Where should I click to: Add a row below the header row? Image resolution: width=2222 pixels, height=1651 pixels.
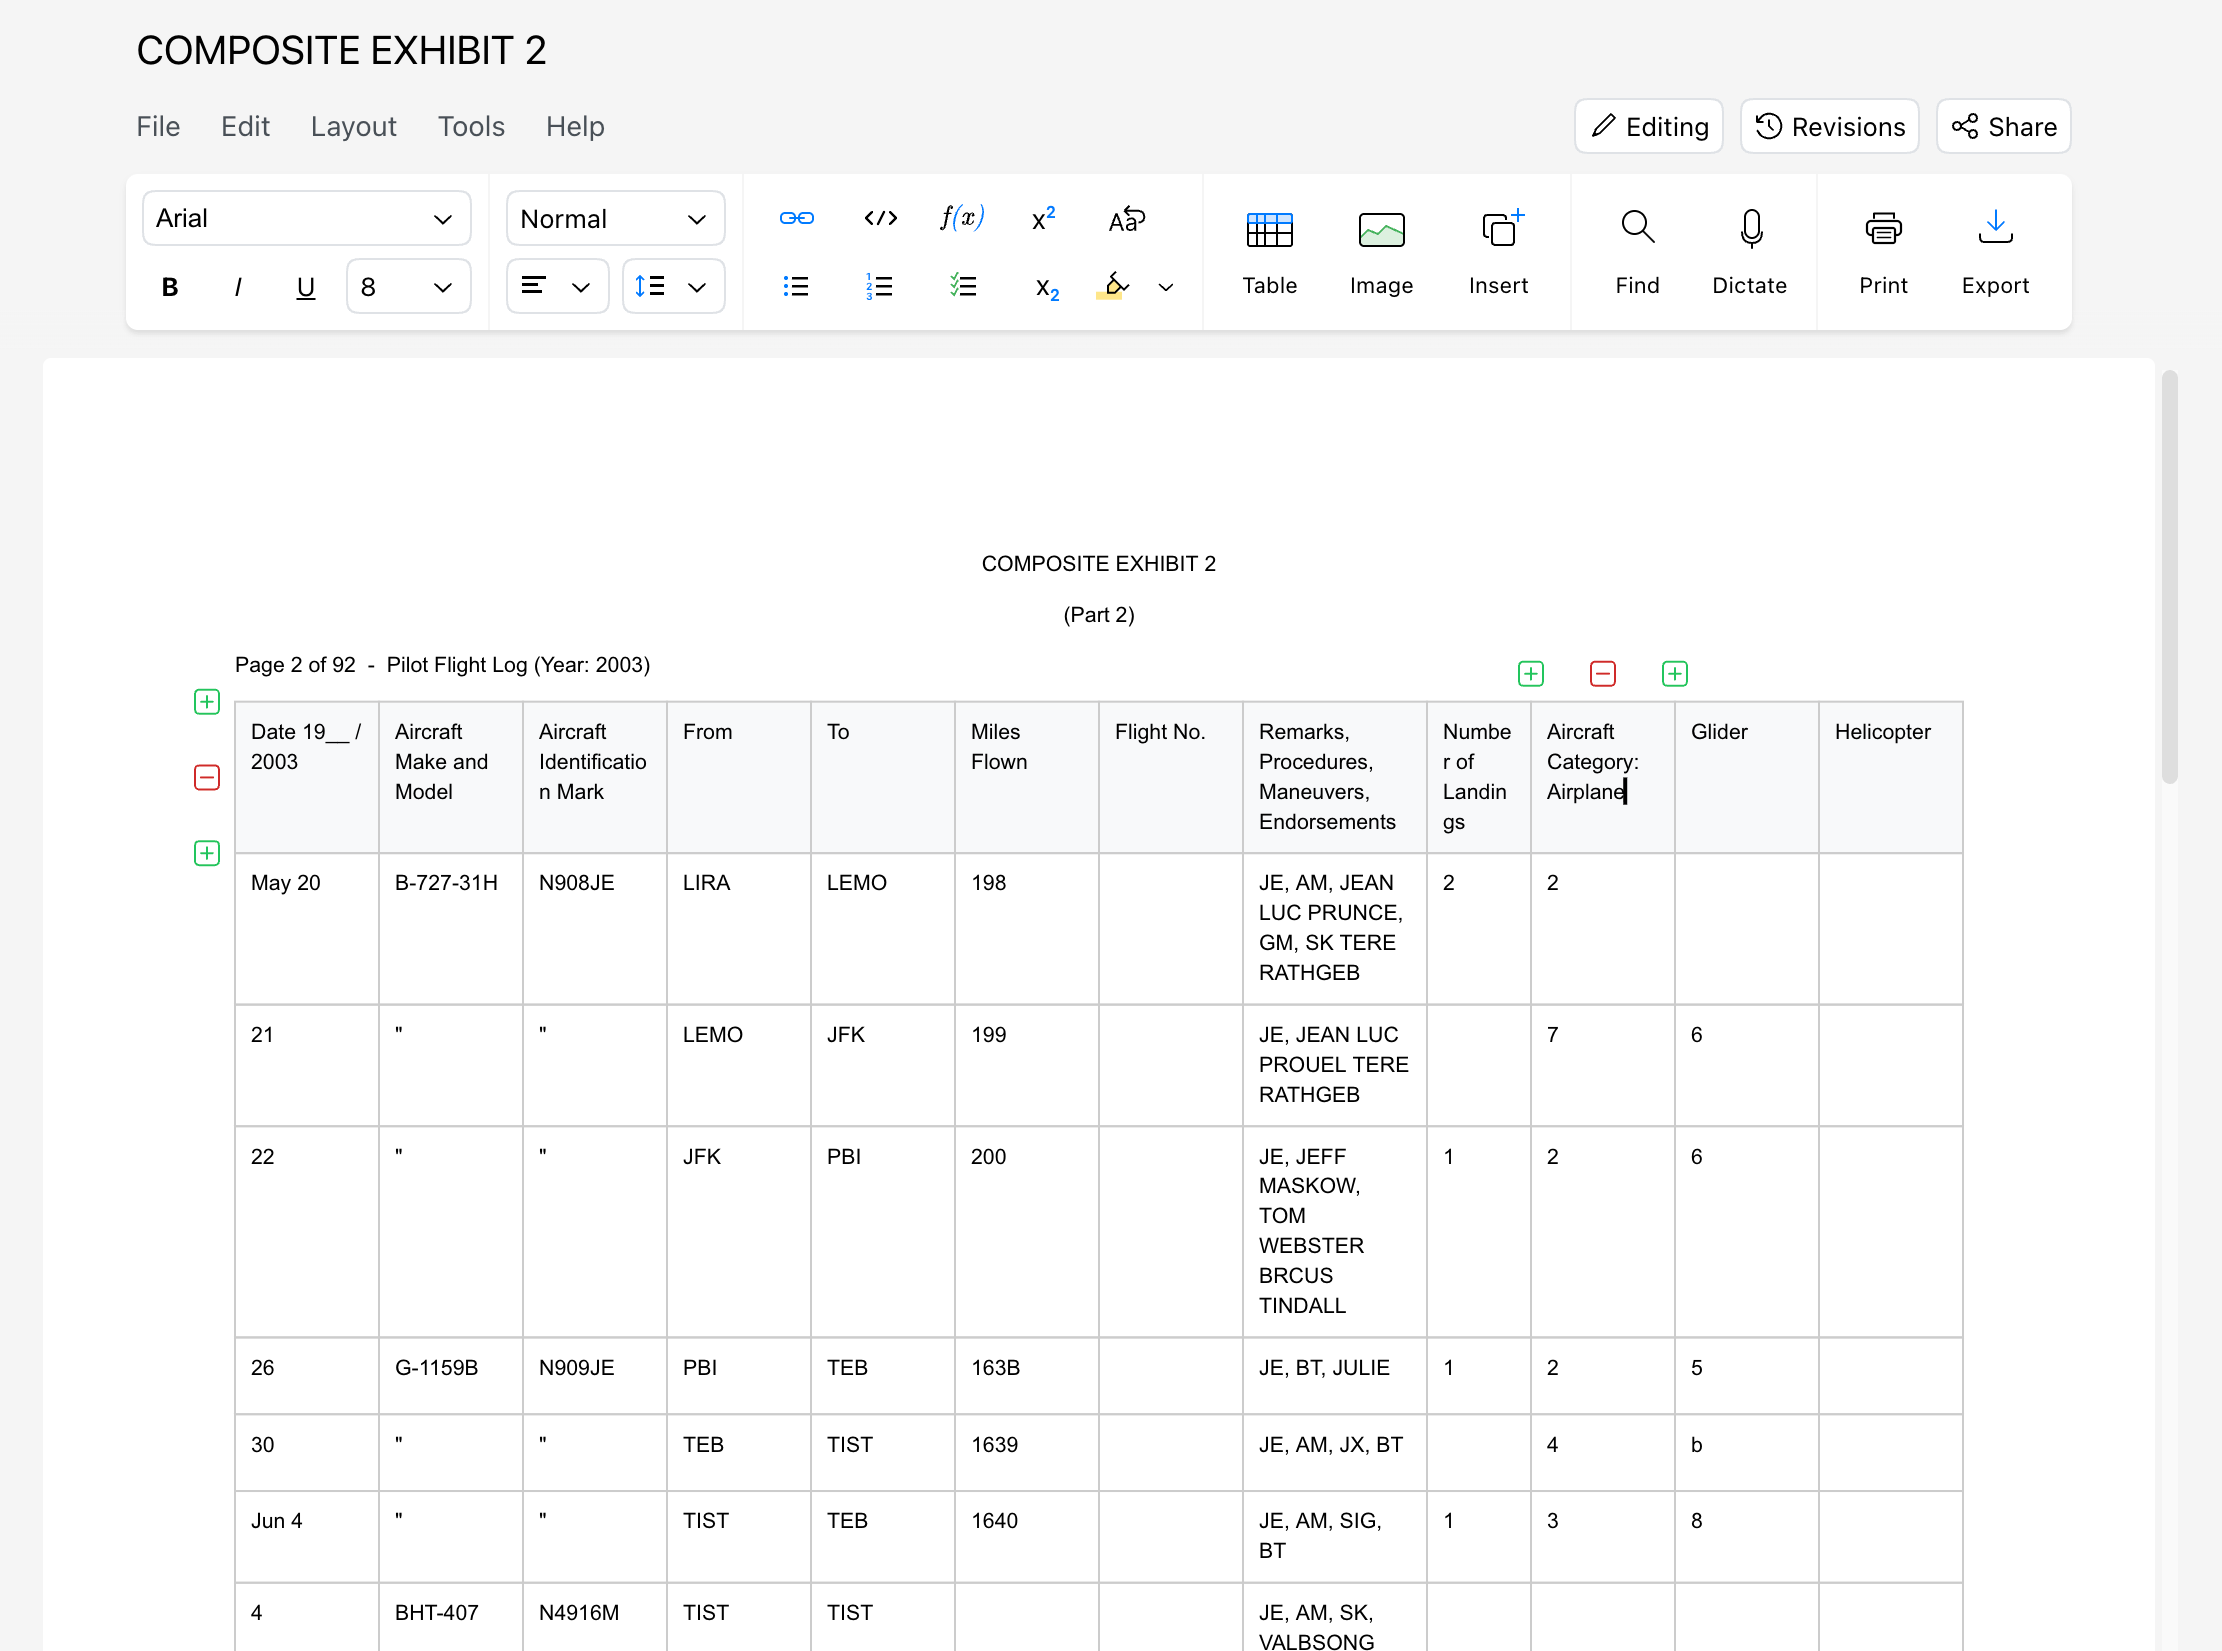pos(207,853)
